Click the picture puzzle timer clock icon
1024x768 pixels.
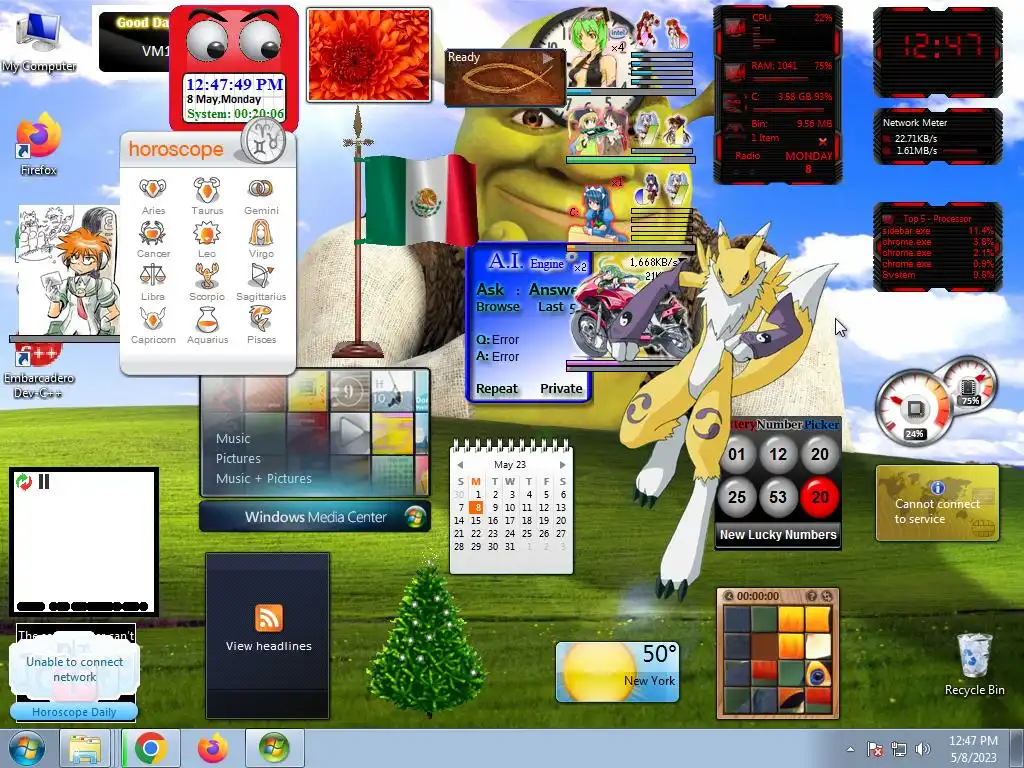pos(729,596)
